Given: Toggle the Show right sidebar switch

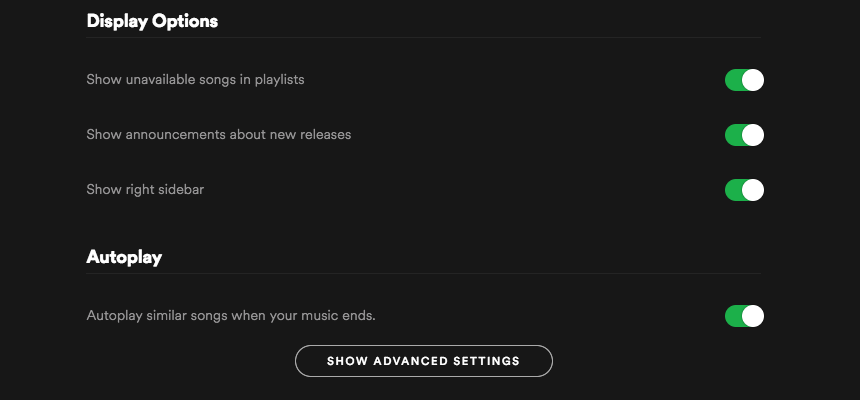Looking at the screenshot, I should pos(744,190).
